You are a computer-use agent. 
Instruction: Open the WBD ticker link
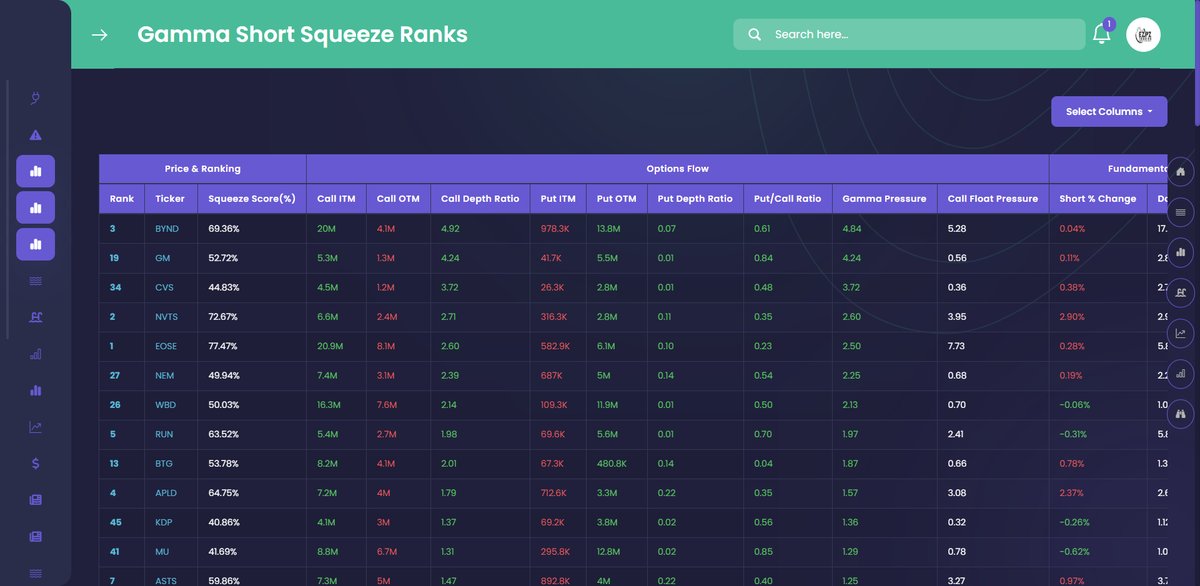(166, 405)
